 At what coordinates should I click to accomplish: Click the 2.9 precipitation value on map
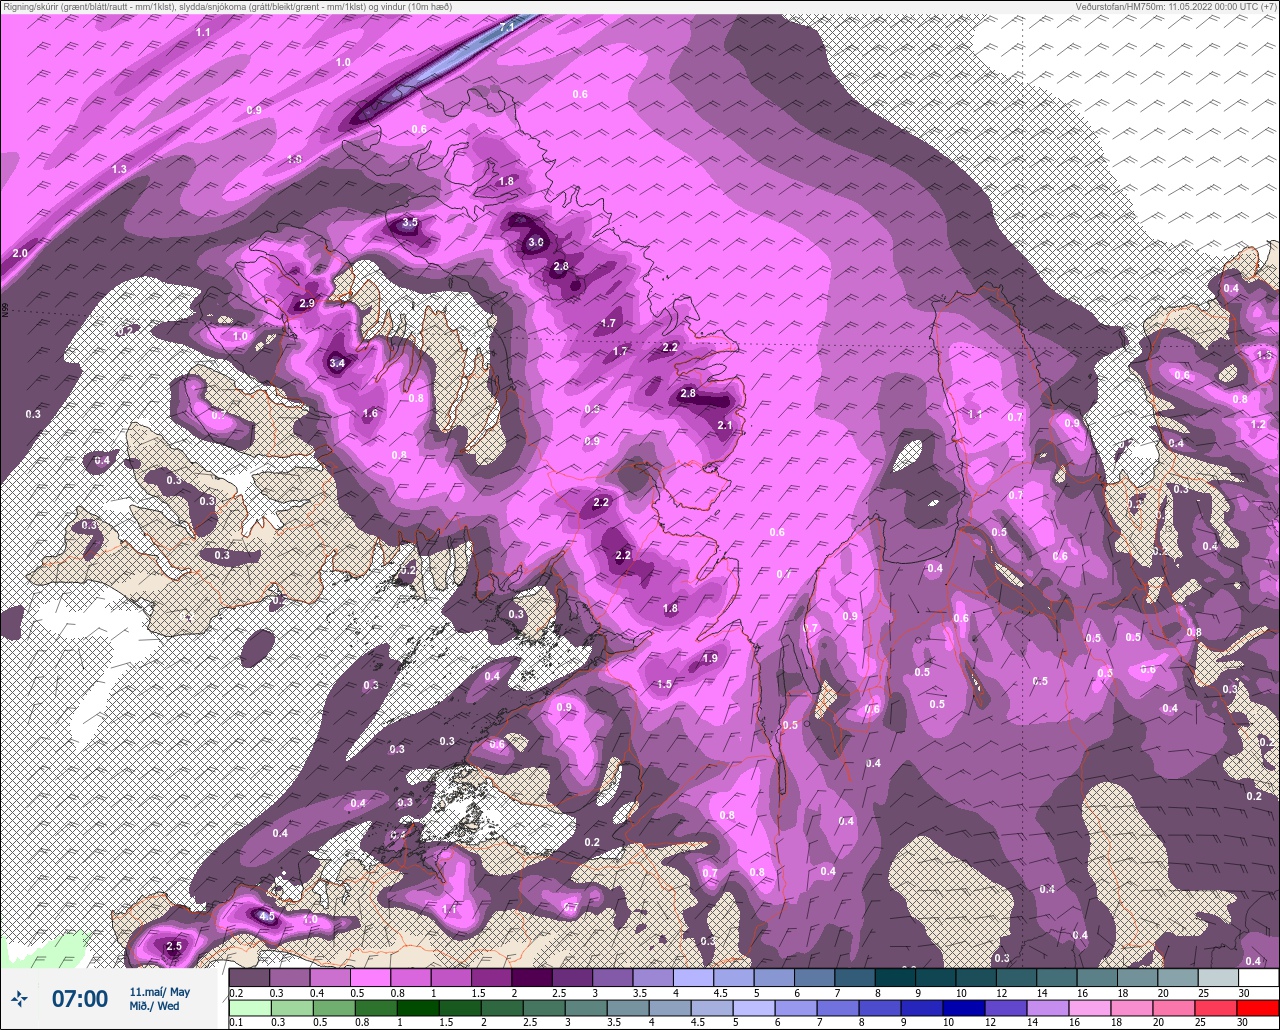point(307,303)
